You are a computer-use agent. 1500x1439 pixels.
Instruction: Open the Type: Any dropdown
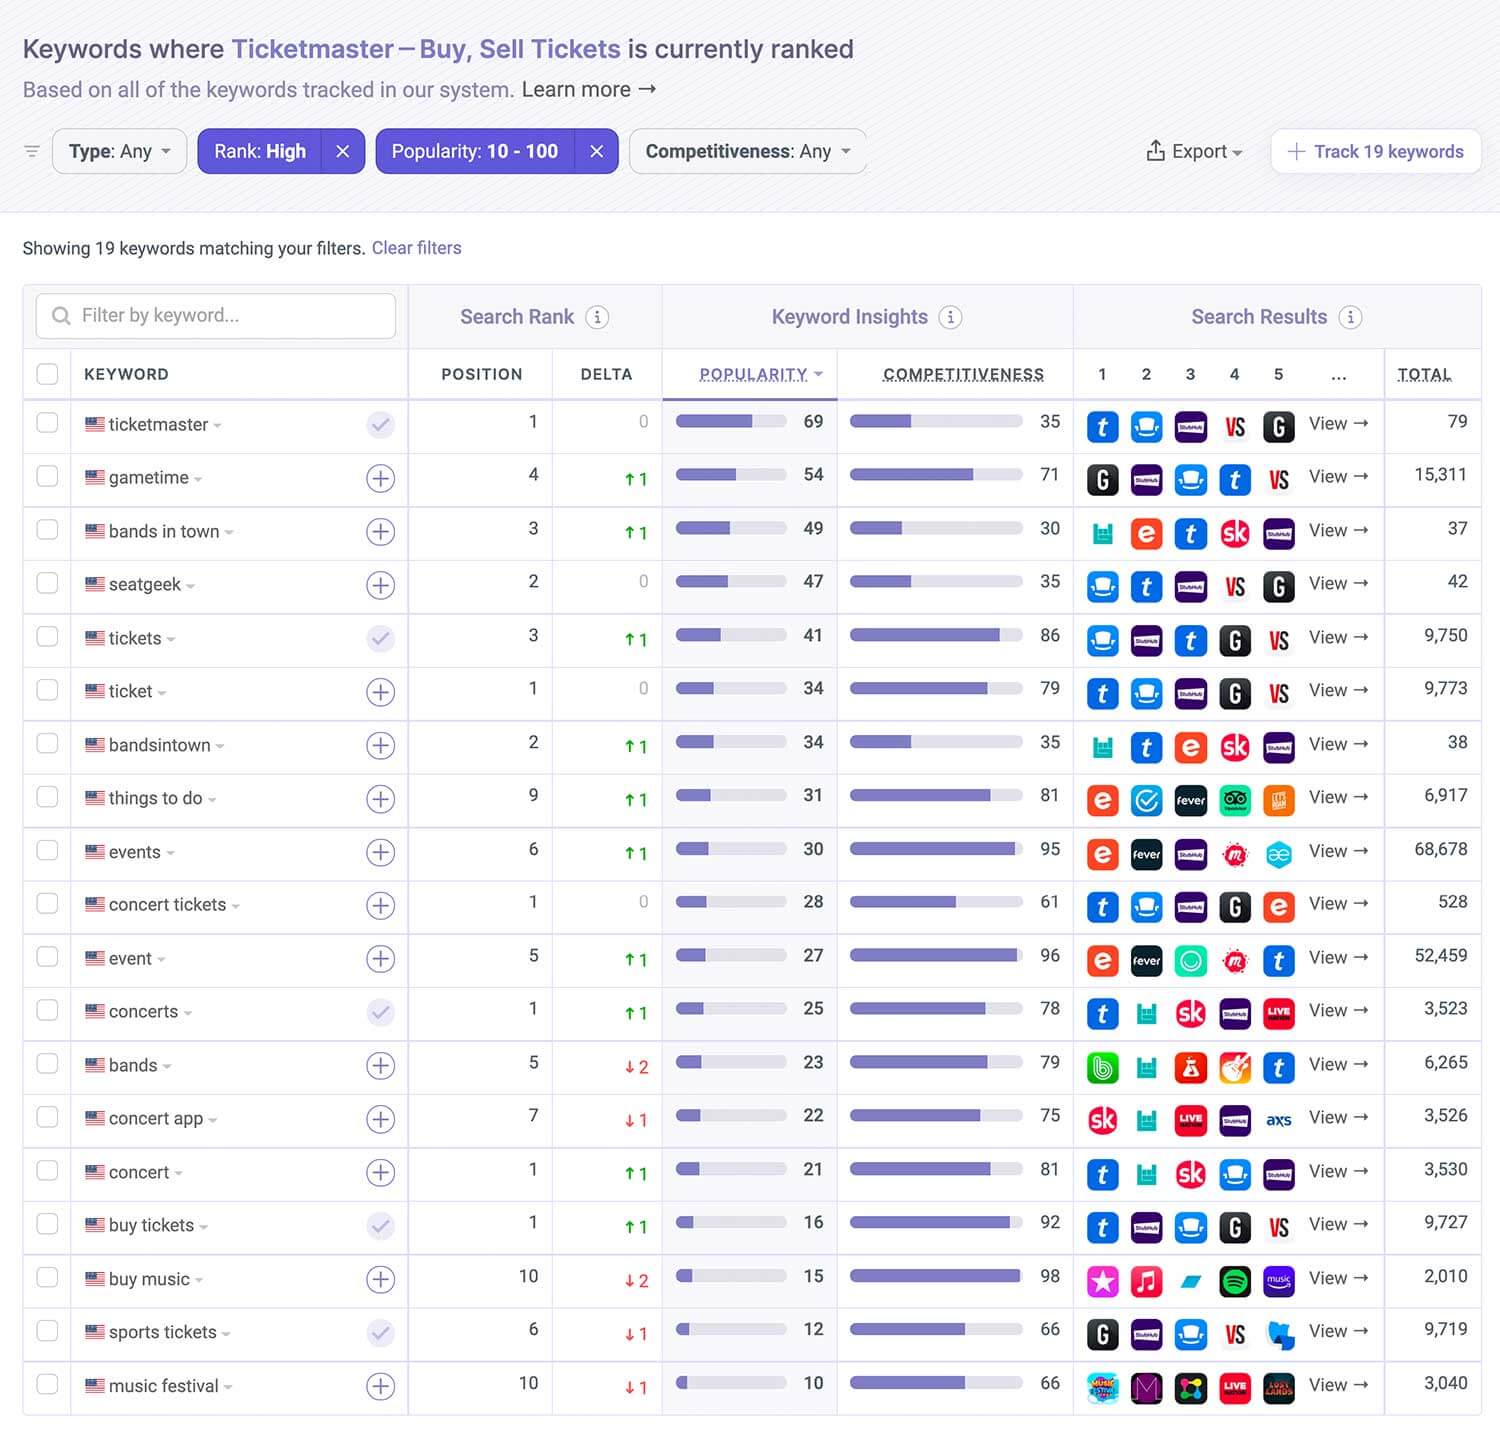(119, 151)
